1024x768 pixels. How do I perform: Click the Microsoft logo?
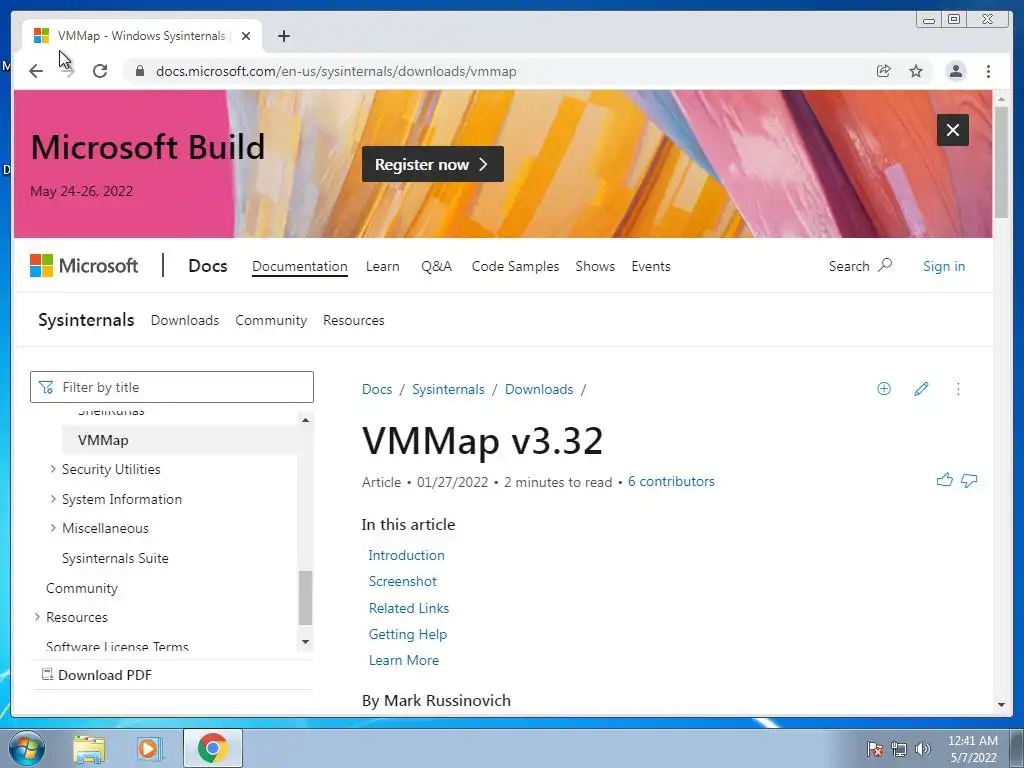(84, 266)
